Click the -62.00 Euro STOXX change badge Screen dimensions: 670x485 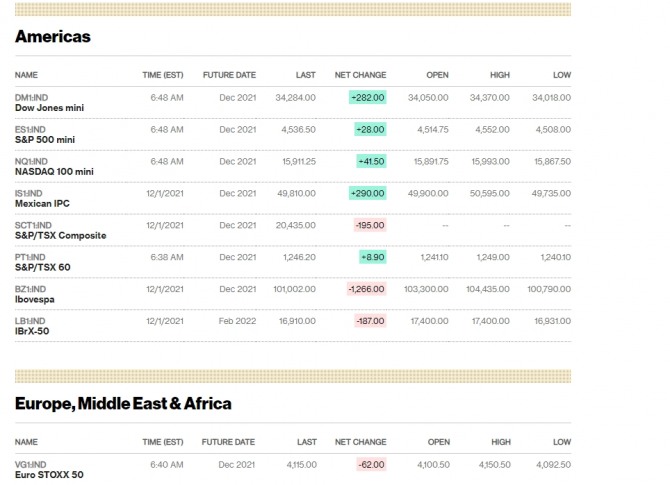point(370,465)
